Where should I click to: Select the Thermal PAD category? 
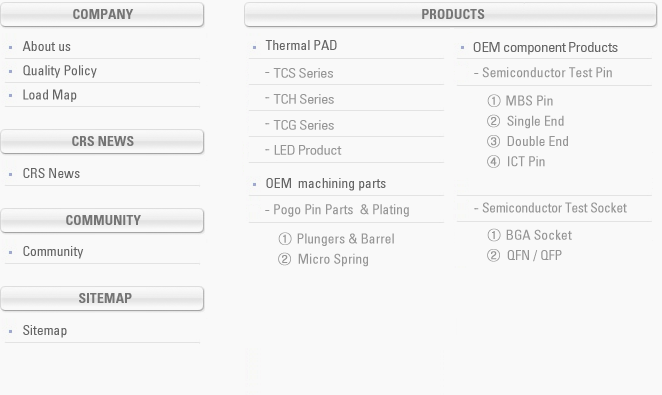(x=301, y=46)
